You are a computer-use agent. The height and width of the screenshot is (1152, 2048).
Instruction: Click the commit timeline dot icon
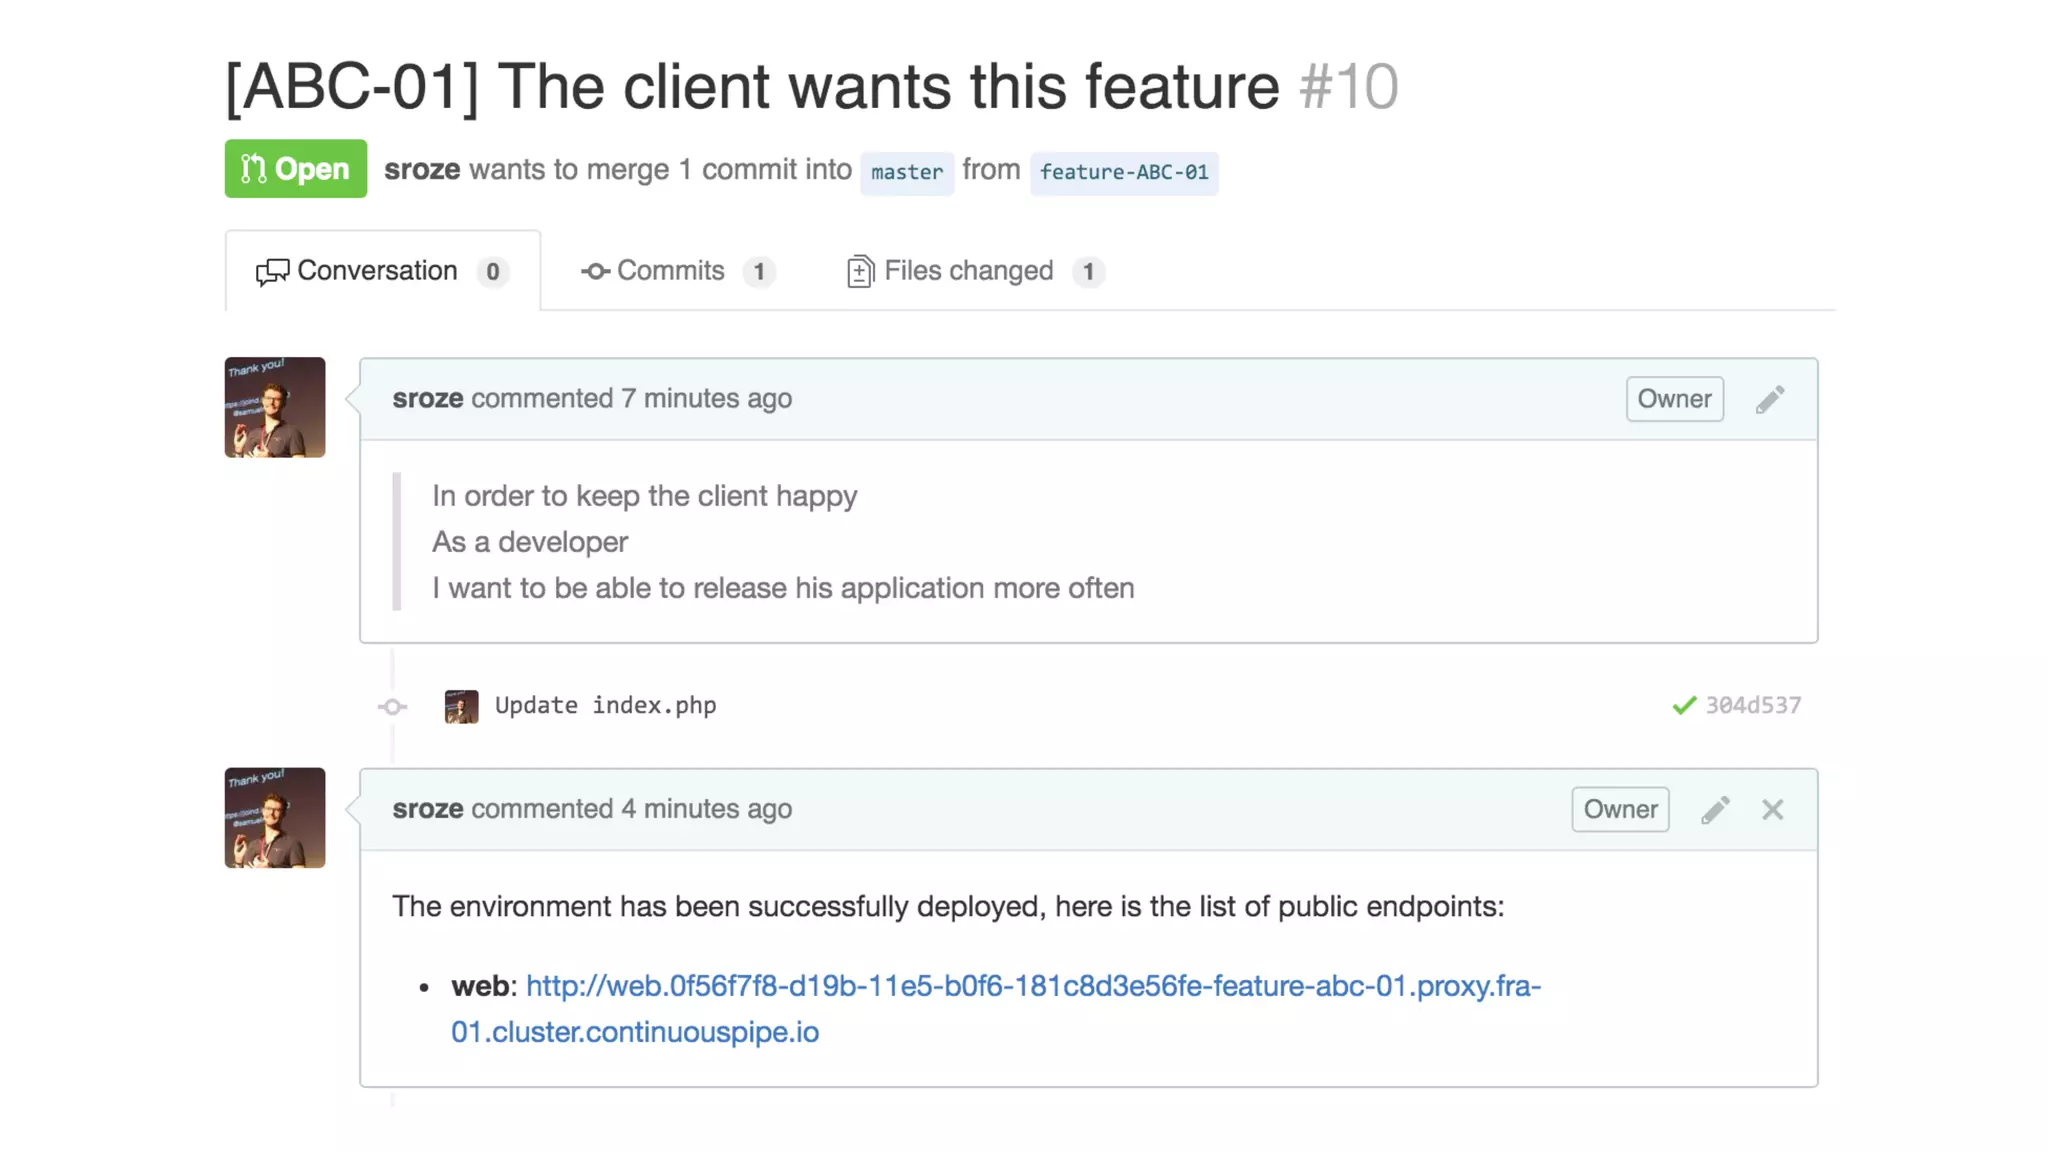[x=392, y=707]
